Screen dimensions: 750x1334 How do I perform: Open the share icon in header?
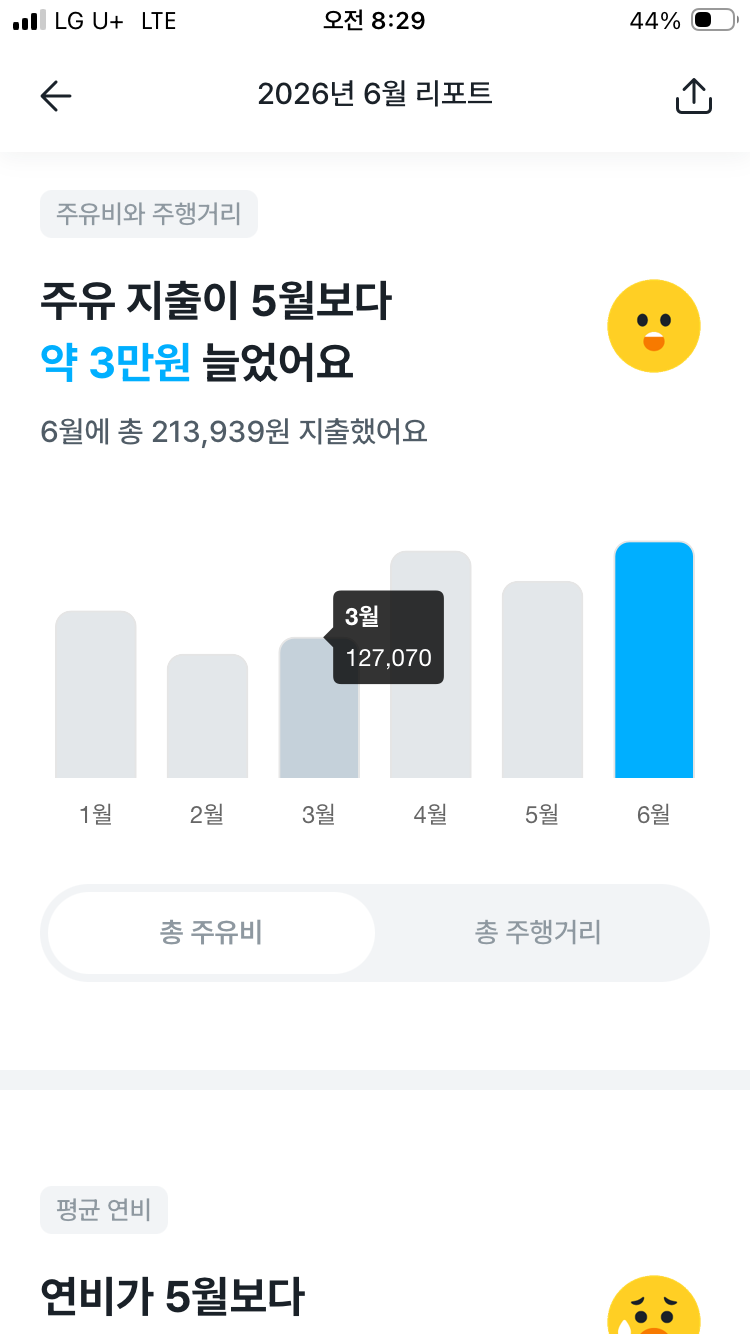(694, 96)
